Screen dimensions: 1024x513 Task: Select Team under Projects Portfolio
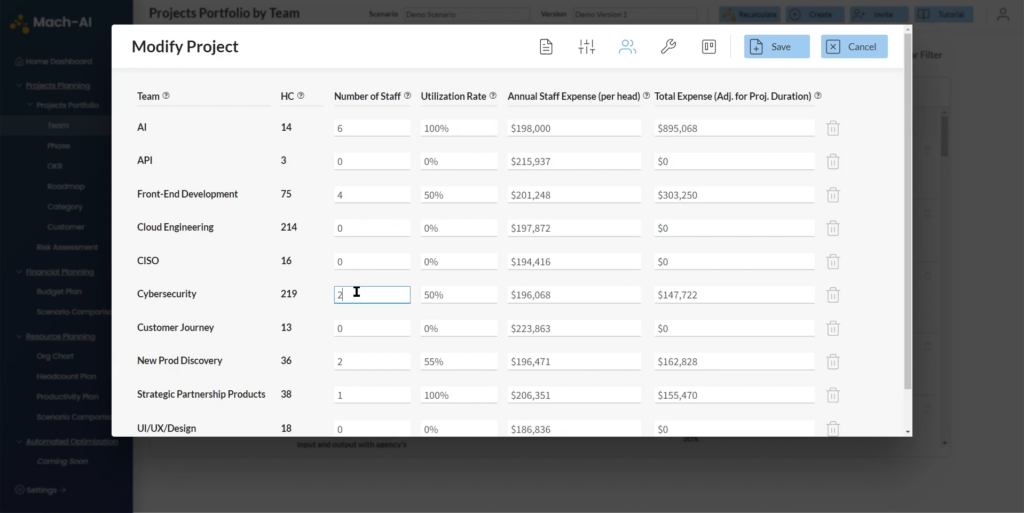point(57,125)
